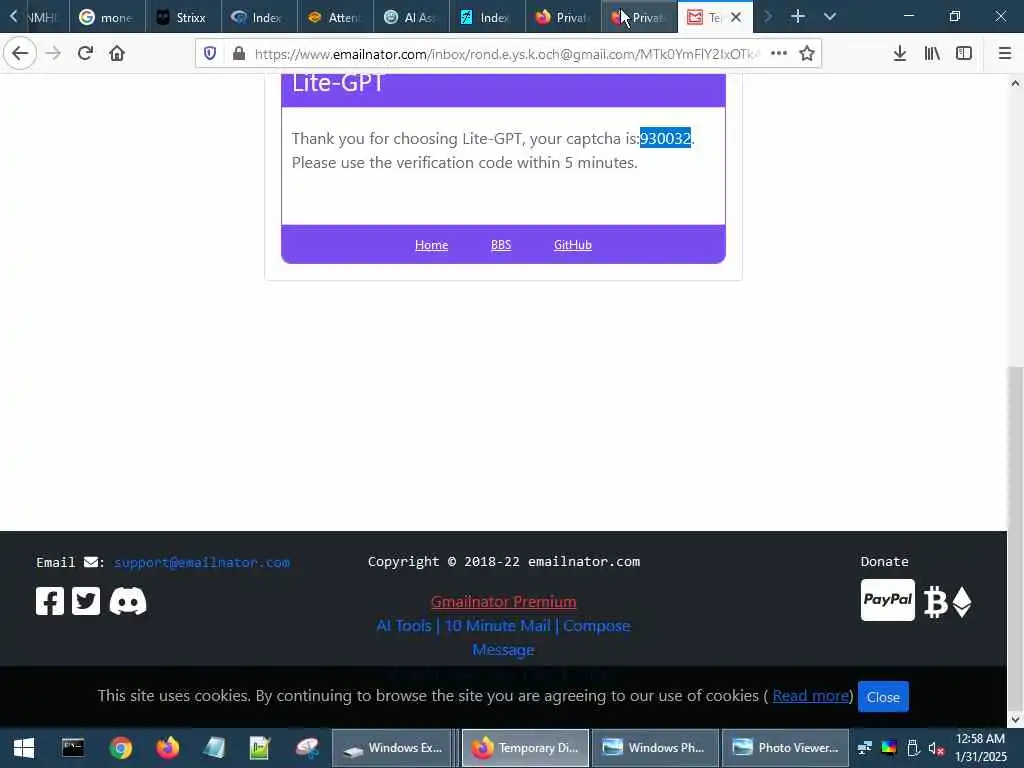Switch to the AI As tab

pos(411,17)
